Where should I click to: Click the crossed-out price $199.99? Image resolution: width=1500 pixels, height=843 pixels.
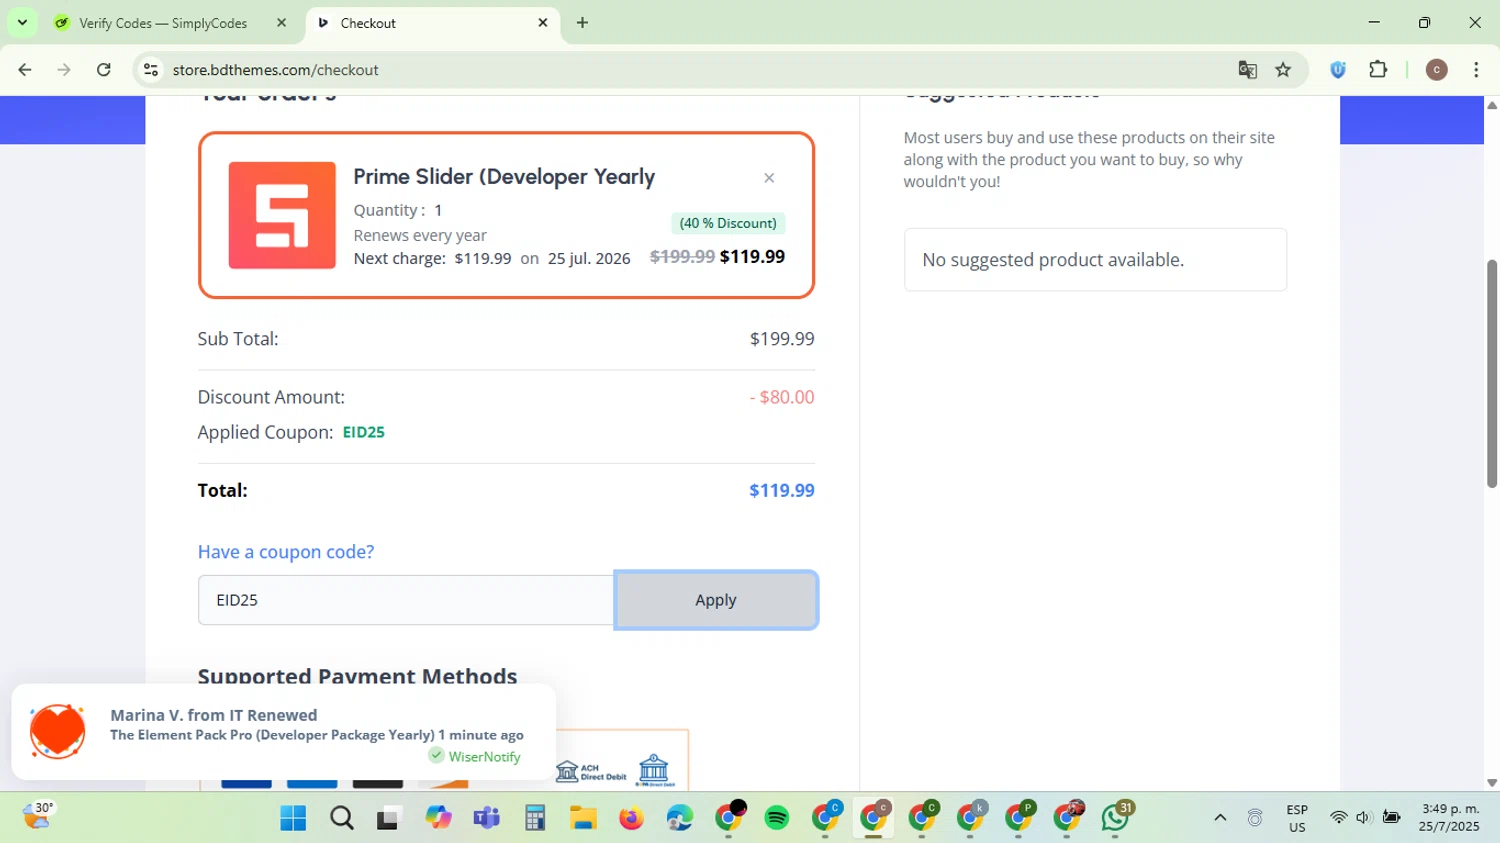tap(682, 257)
